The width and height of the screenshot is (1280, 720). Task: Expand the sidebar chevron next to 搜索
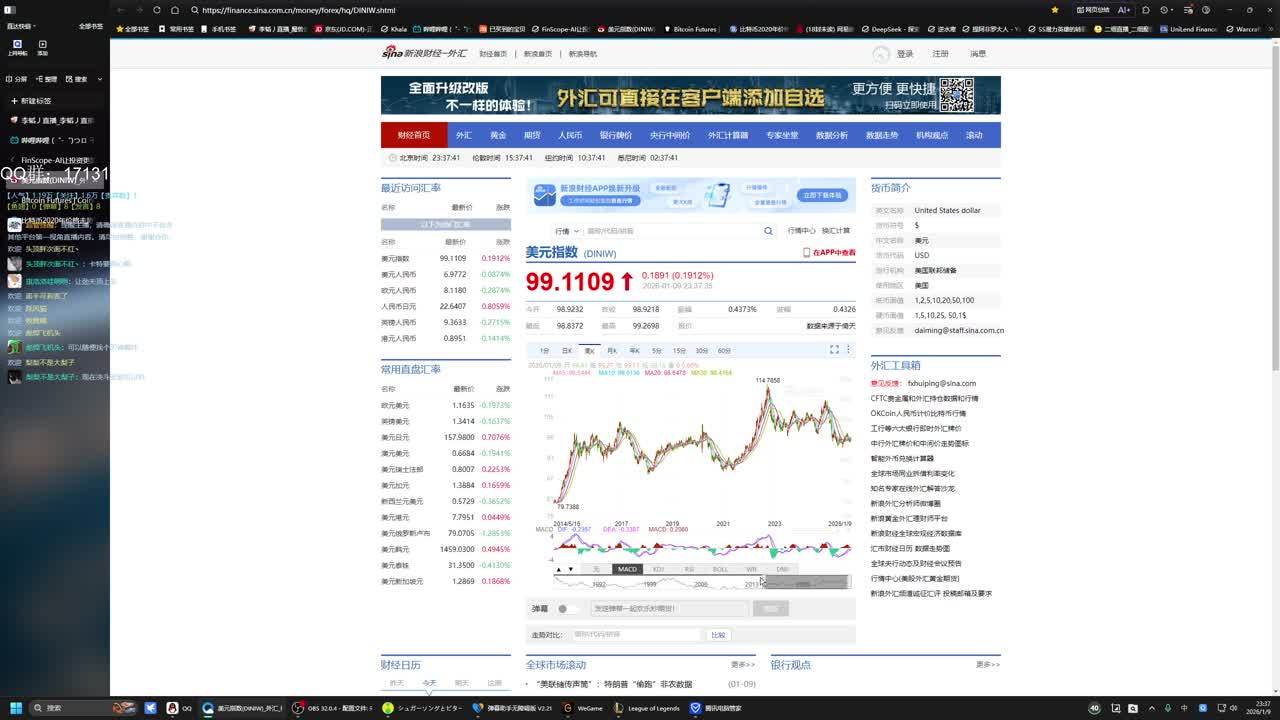(x=100, y=79)
